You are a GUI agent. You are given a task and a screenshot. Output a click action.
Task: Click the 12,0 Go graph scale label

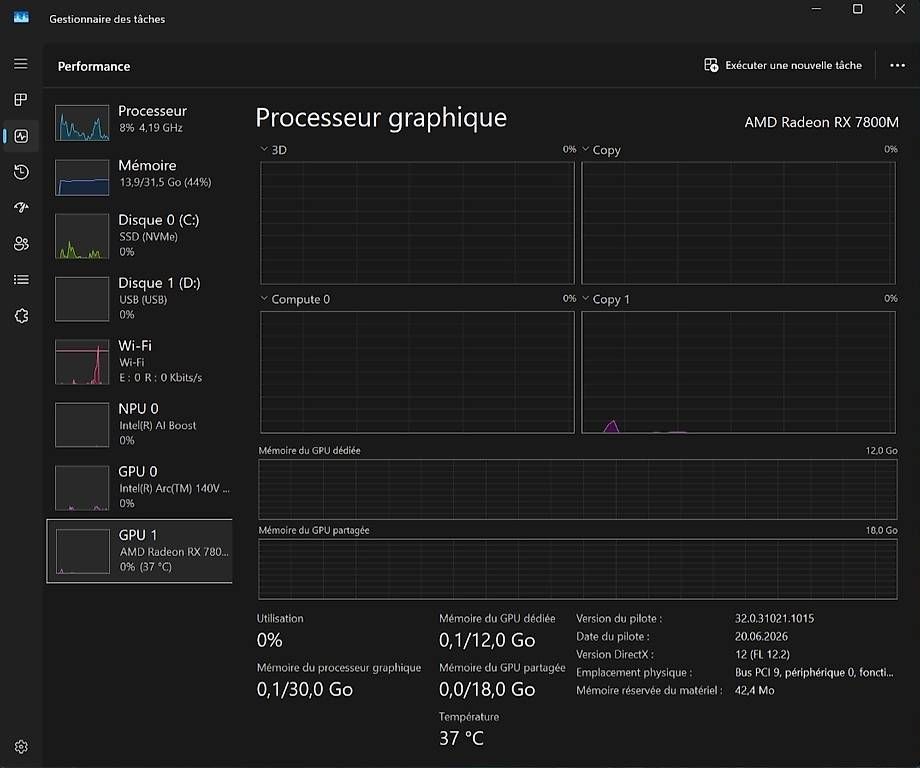881,451
